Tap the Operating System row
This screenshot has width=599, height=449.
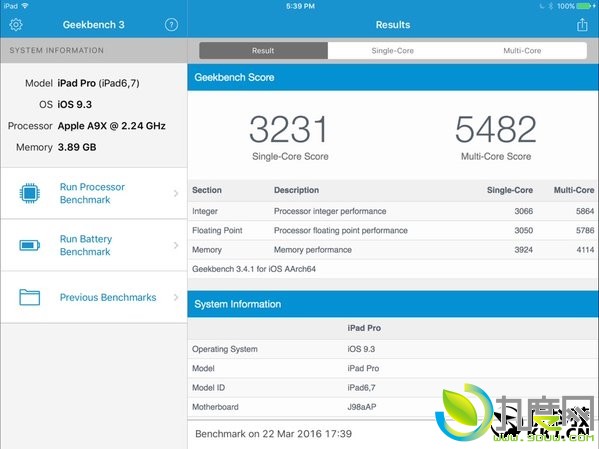[x=393, y=349]
